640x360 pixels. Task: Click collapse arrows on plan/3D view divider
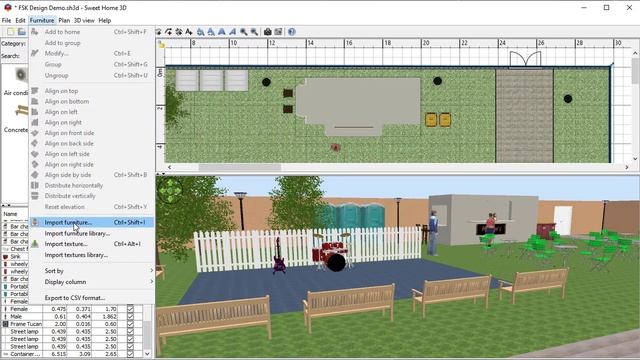pos(161,173)
